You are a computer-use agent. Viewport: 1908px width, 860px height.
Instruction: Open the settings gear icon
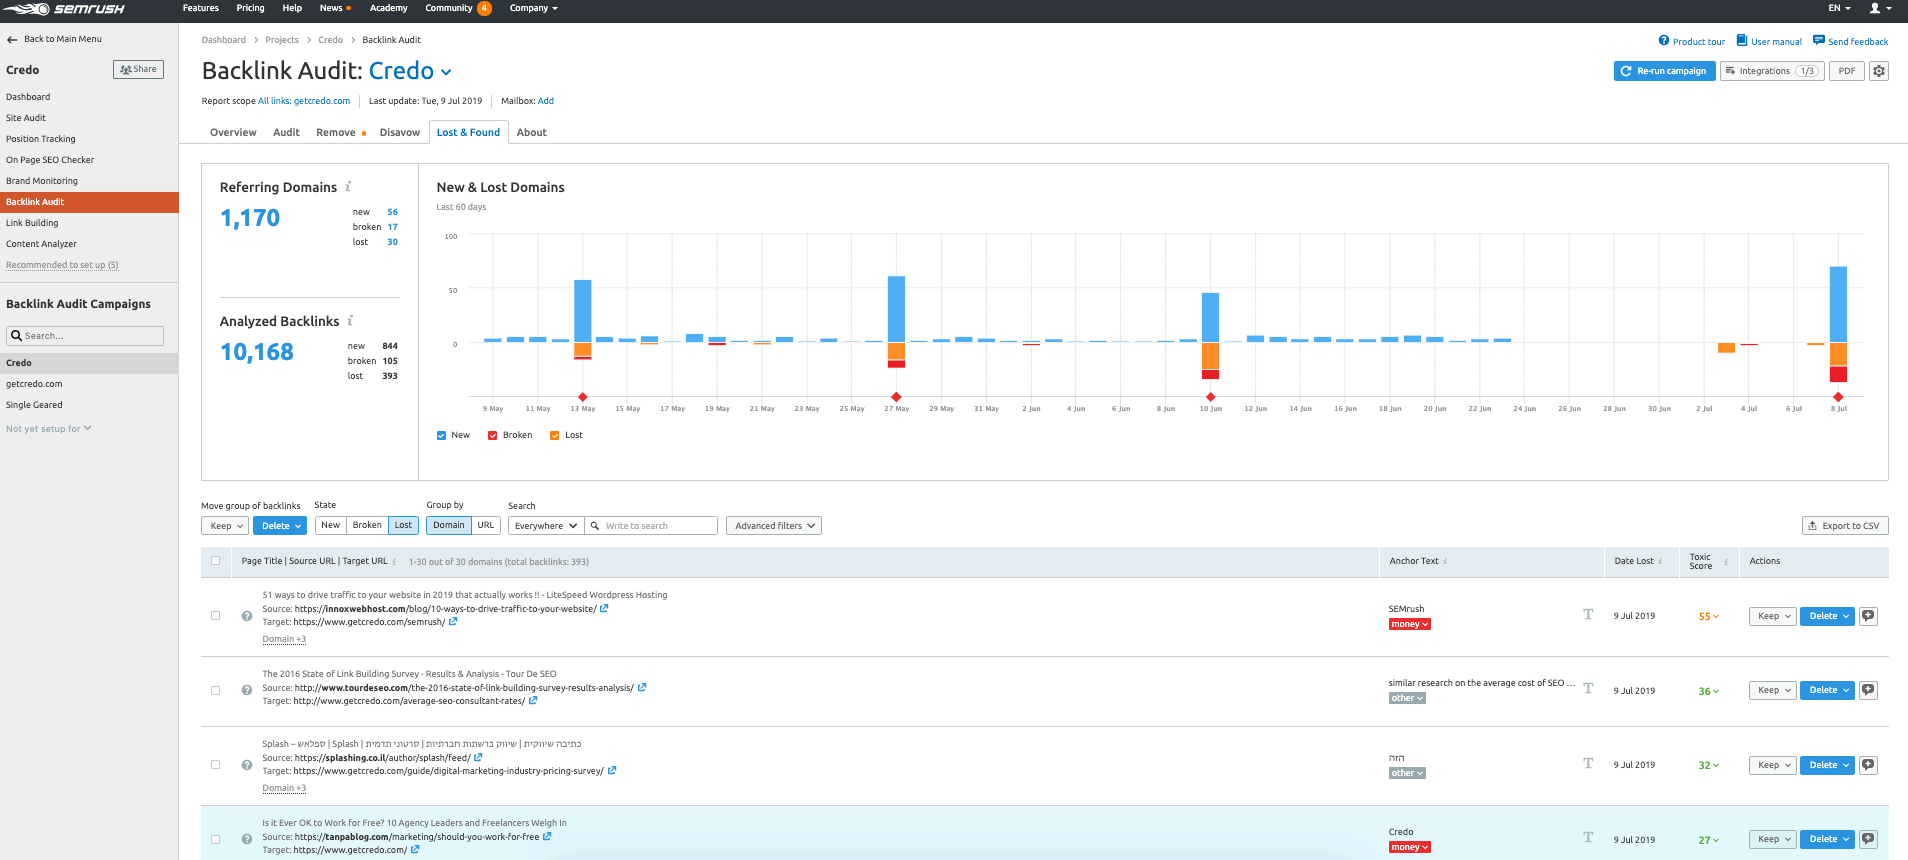1879,71
